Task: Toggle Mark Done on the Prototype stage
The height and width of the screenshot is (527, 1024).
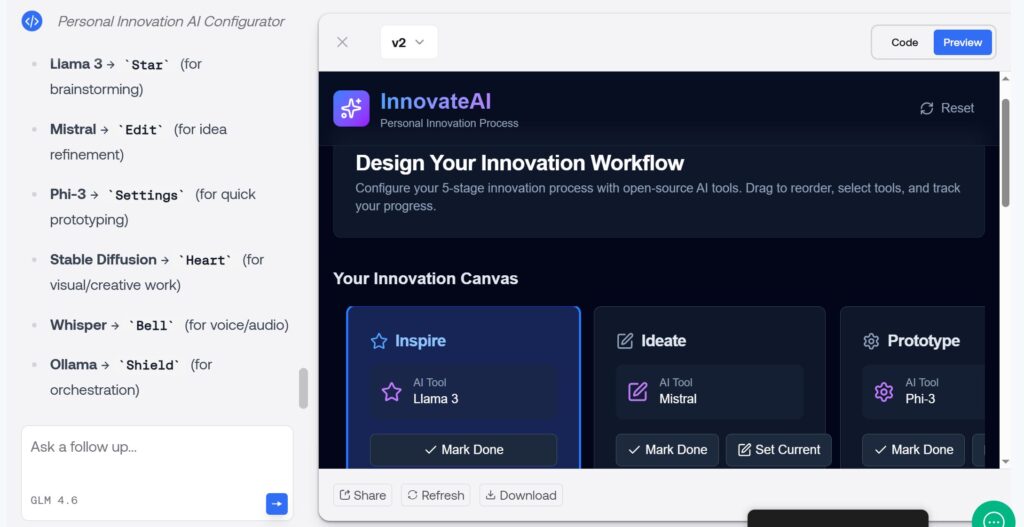Action: click(912, 450)
